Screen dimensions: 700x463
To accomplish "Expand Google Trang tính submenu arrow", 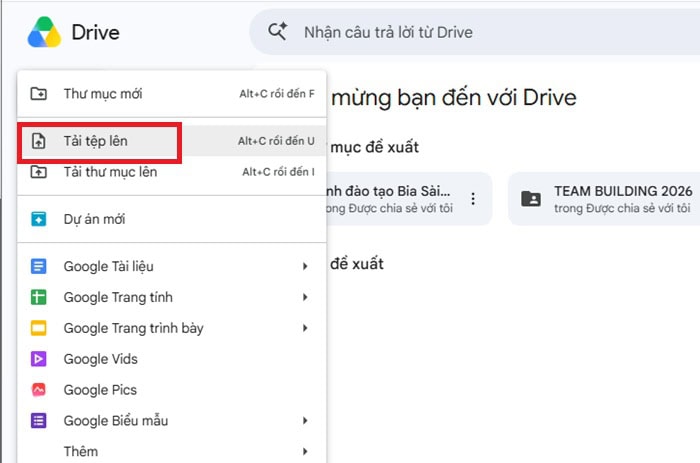I will coord(305,297).
